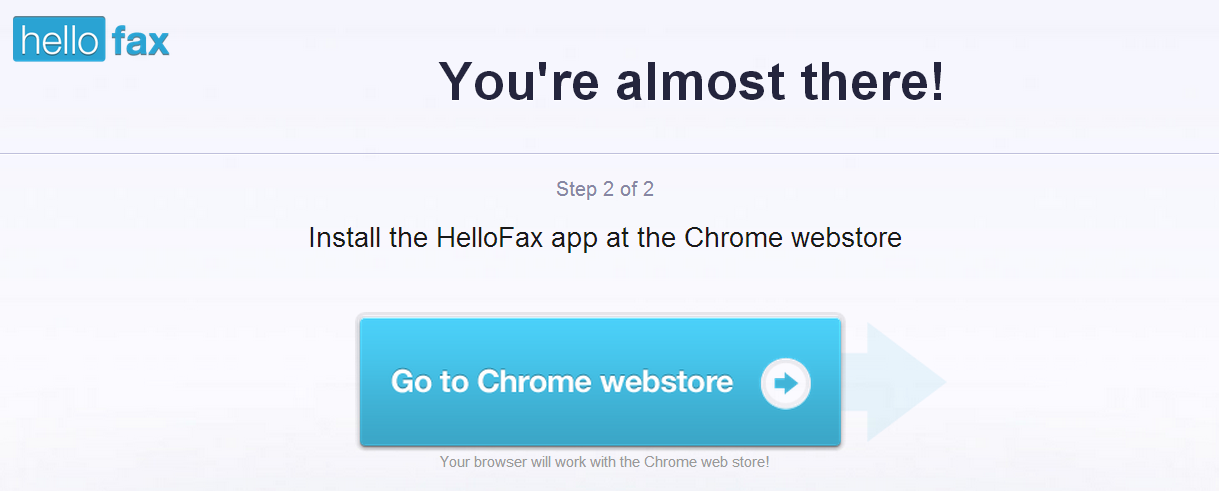This screenshot has height=491, width=1219.
Task: Click the "Go to" text in blue button
Action: tap(430, 382)
